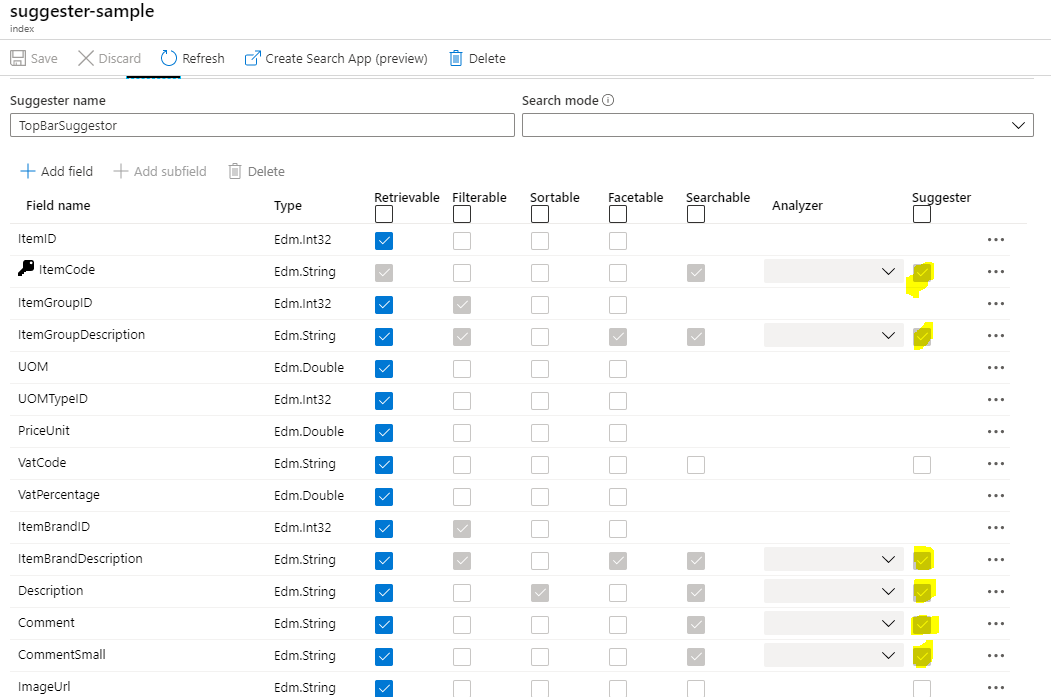Toggle the Suggester header select-all checkbox
The width and height of the screenshot is (1051, 697).
922,214
